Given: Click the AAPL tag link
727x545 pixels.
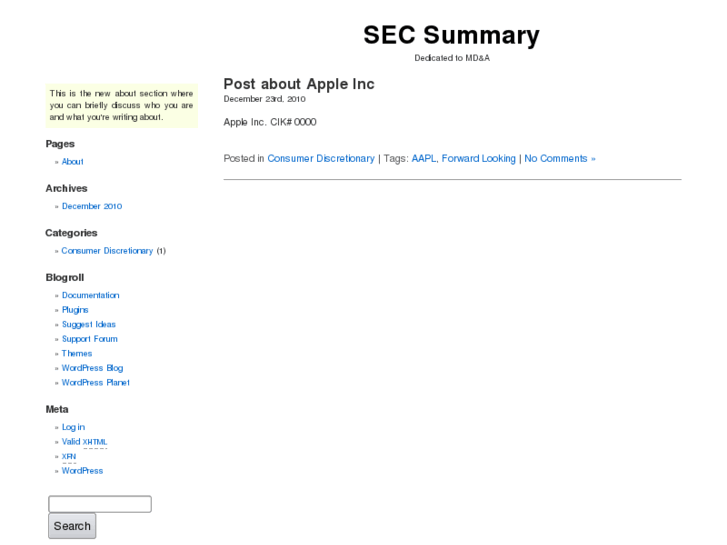Looking at the screenshot, I should 423,158.
